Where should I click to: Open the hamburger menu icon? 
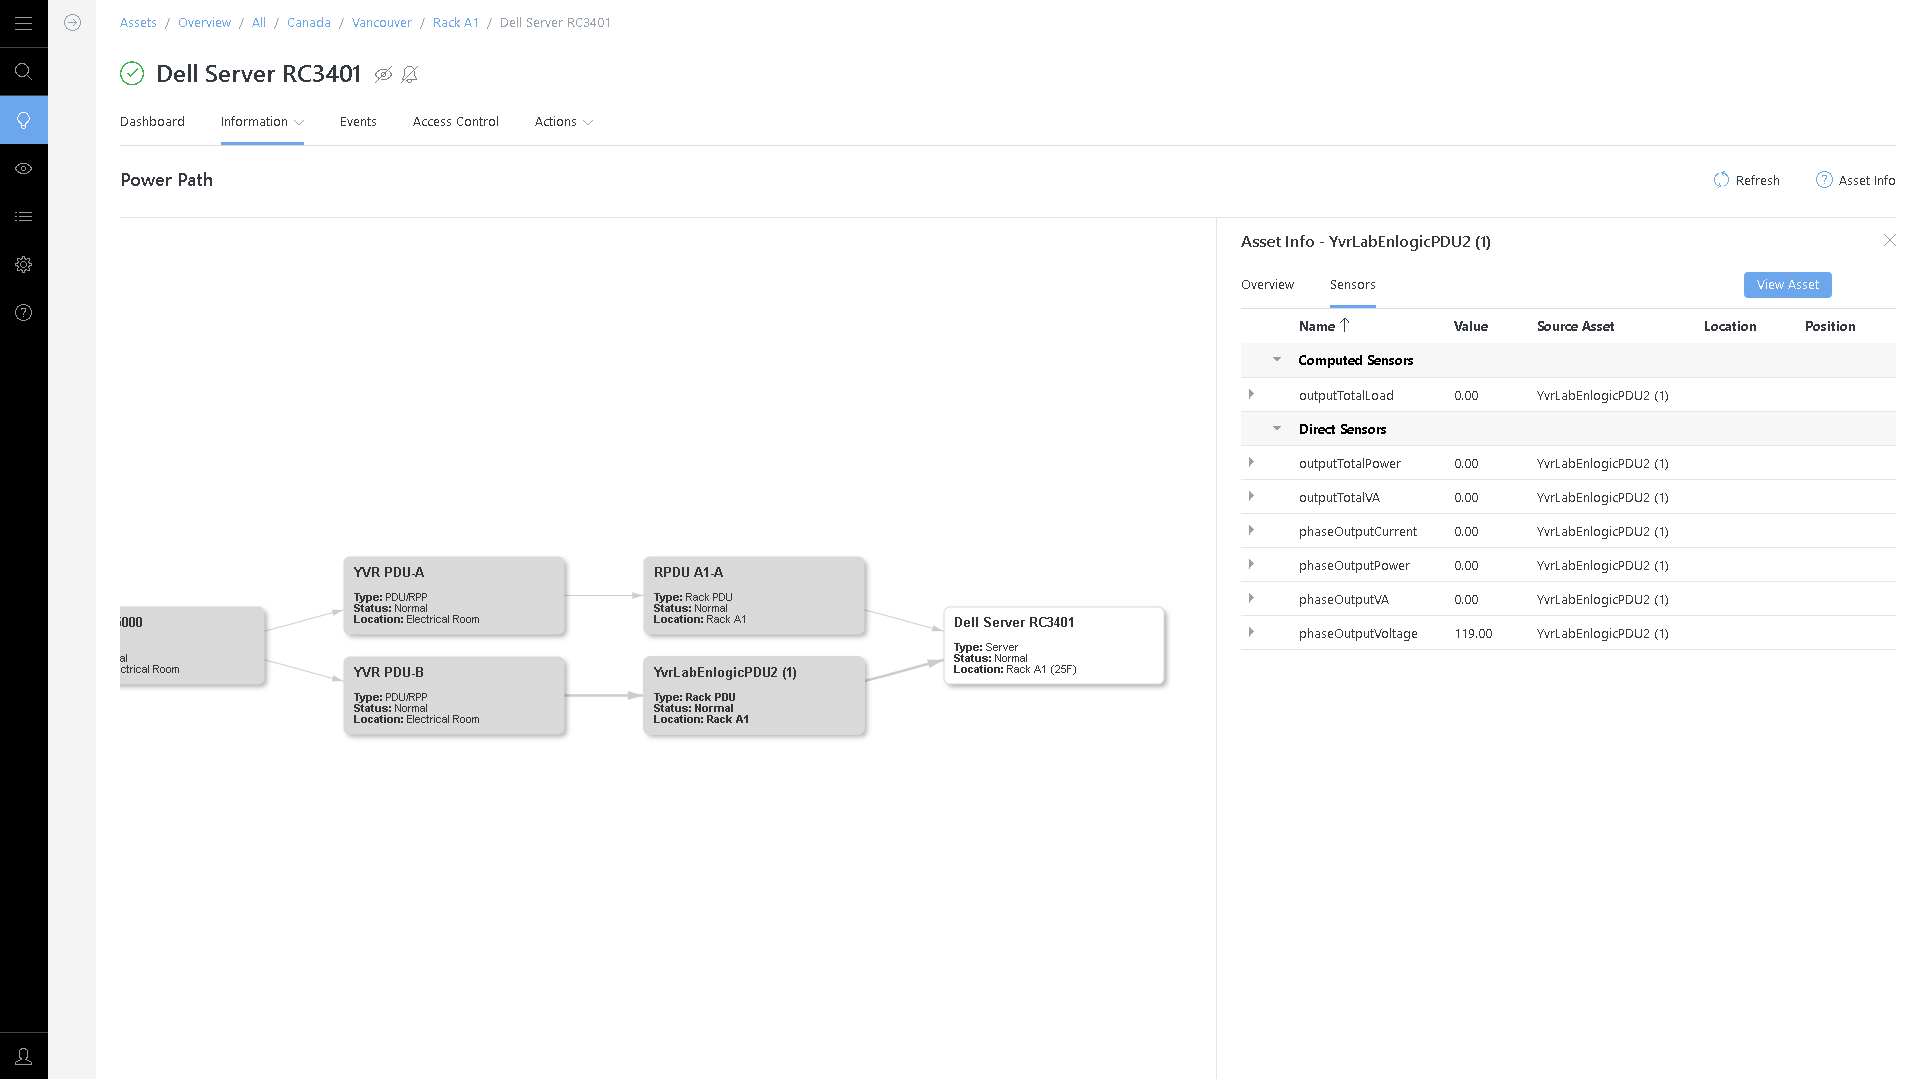(23, 23)
